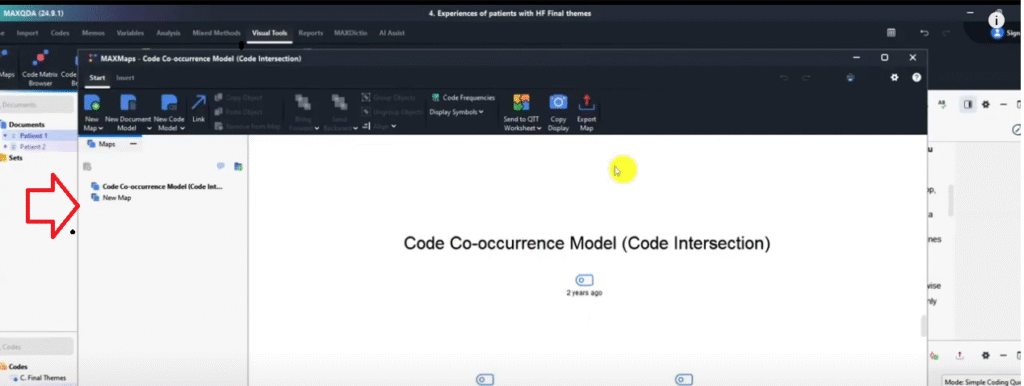Click the MAXMaps canvas vertical scrollbar

(x=923, y=325)
